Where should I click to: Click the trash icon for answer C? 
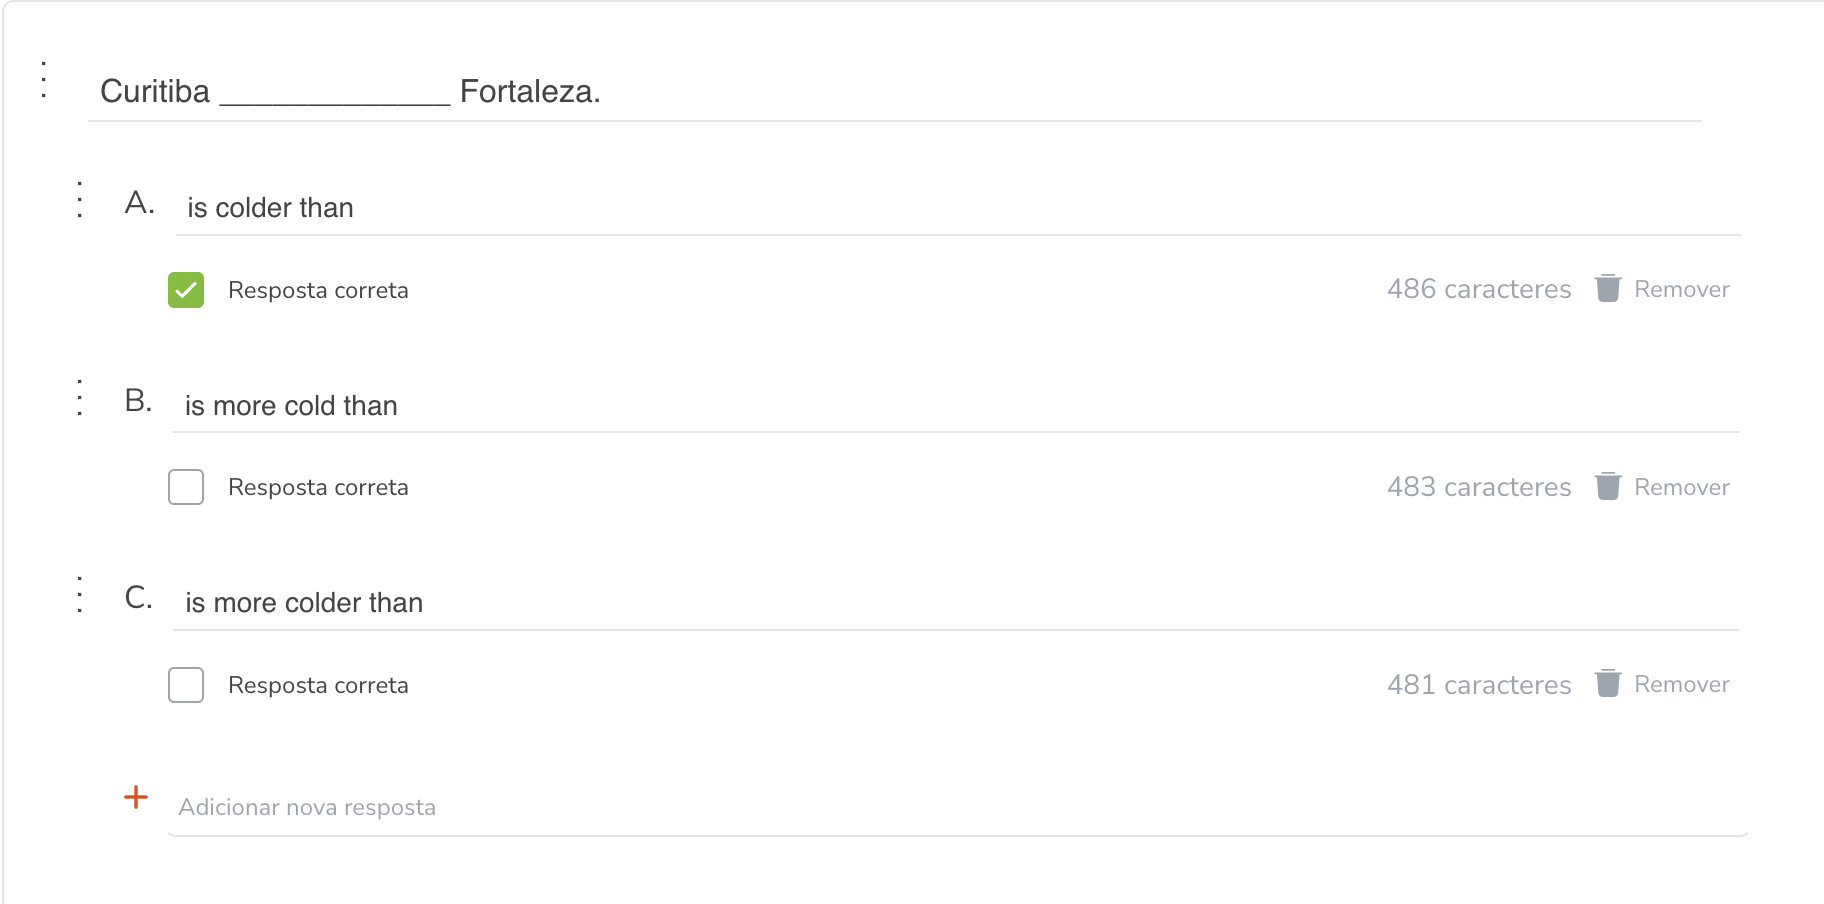1608,684
